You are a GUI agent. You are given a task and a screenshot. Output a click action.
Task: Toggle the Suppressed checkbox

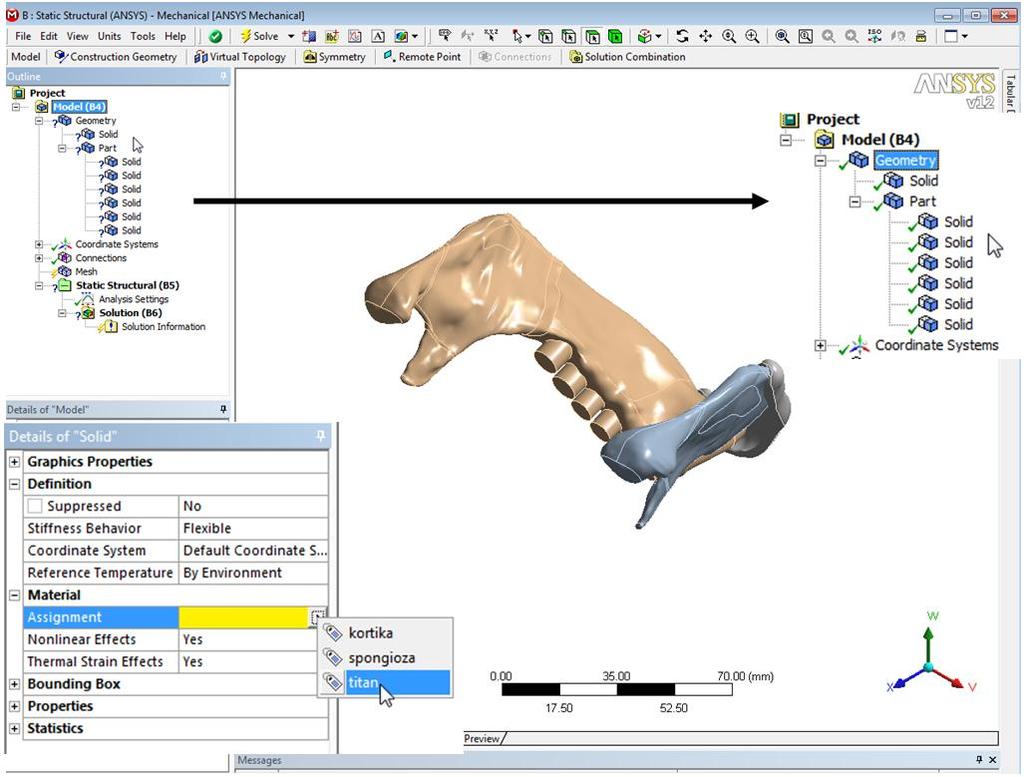(35, 506)
